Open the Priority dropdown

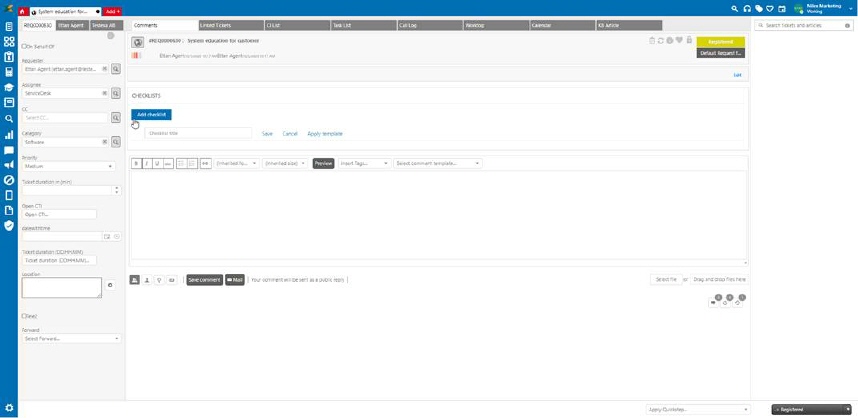68,166
